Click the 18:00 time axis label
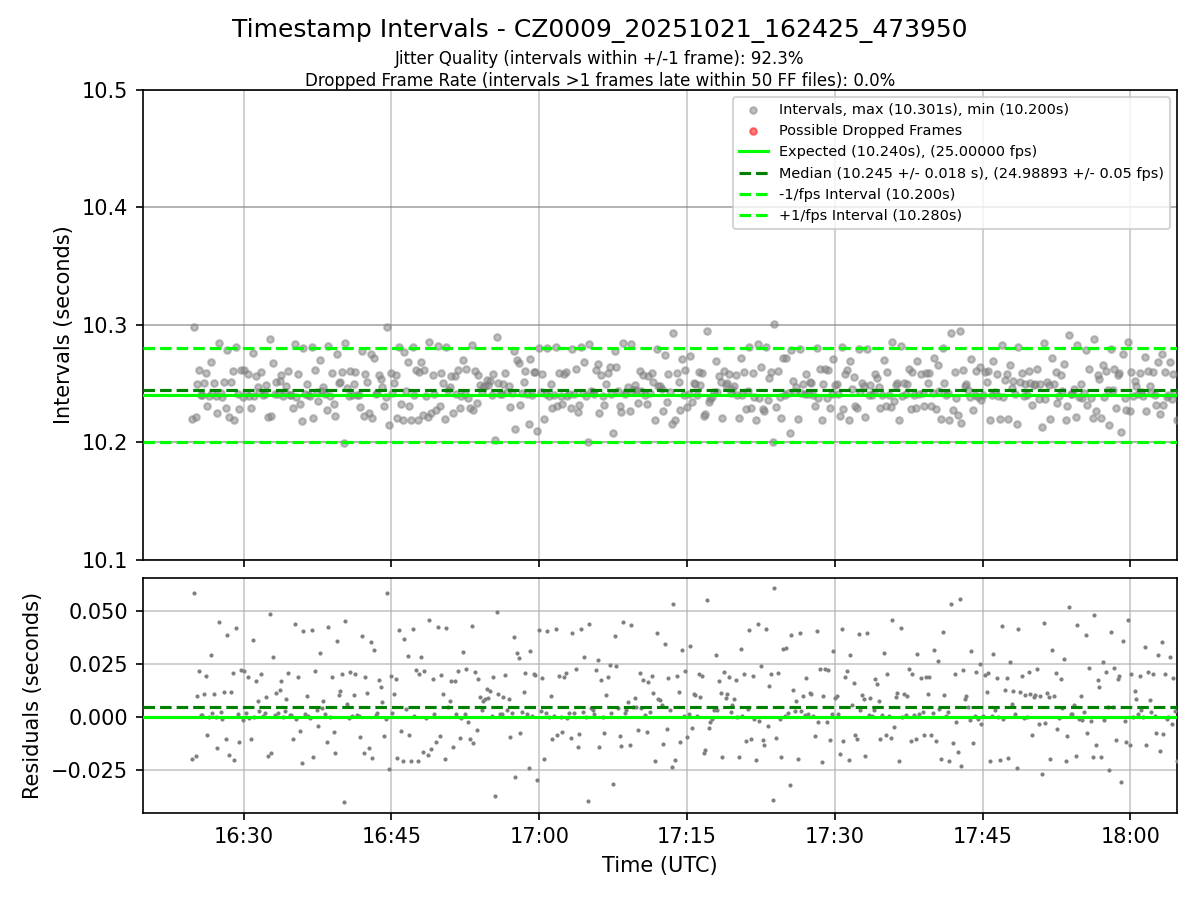The width and height of the screenshot is (1200, 900). click(x=1130, y=834)
